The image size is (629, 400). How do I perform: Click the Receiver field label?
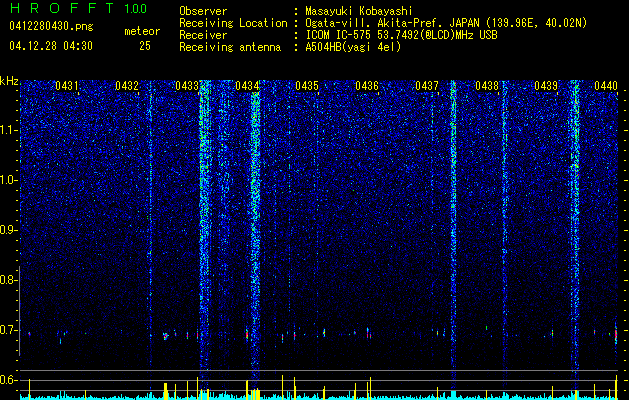point(203,35)
